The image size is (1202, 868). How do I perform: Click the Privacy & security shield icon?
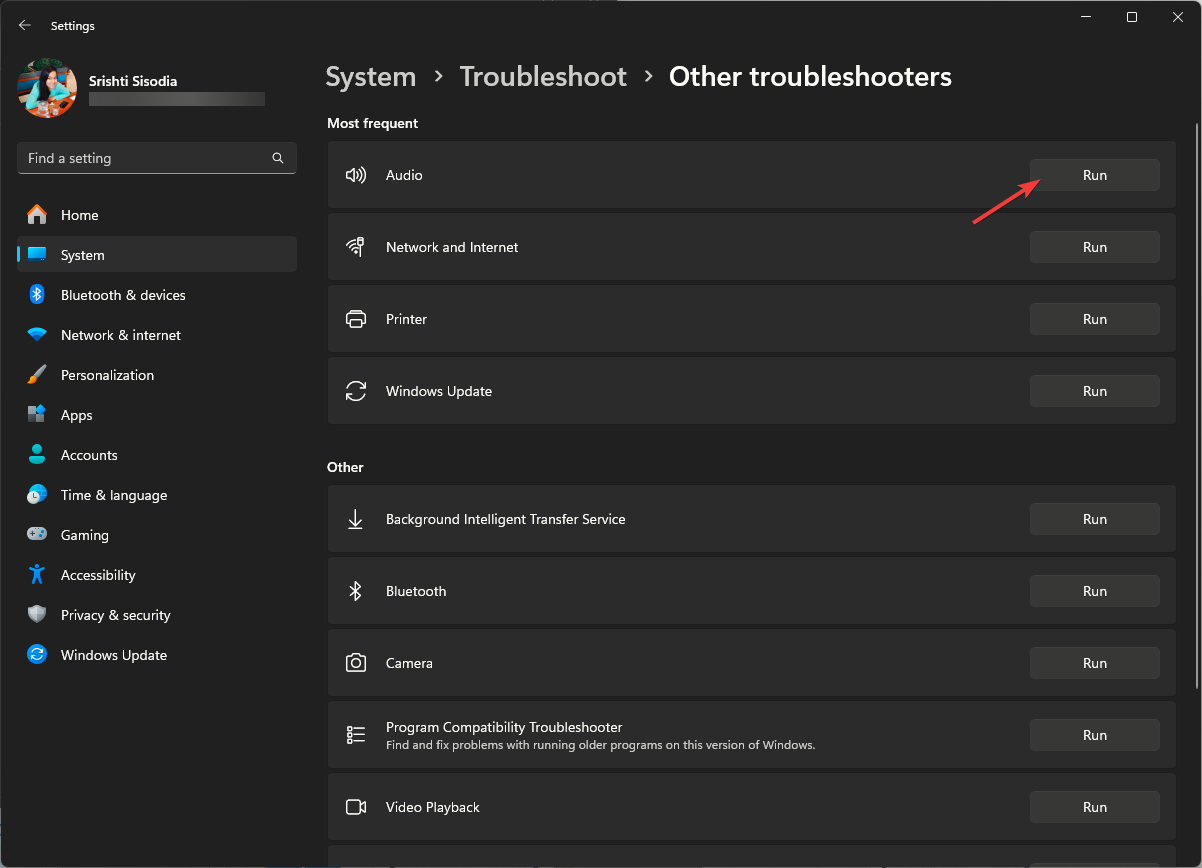(x=37, y=615)
